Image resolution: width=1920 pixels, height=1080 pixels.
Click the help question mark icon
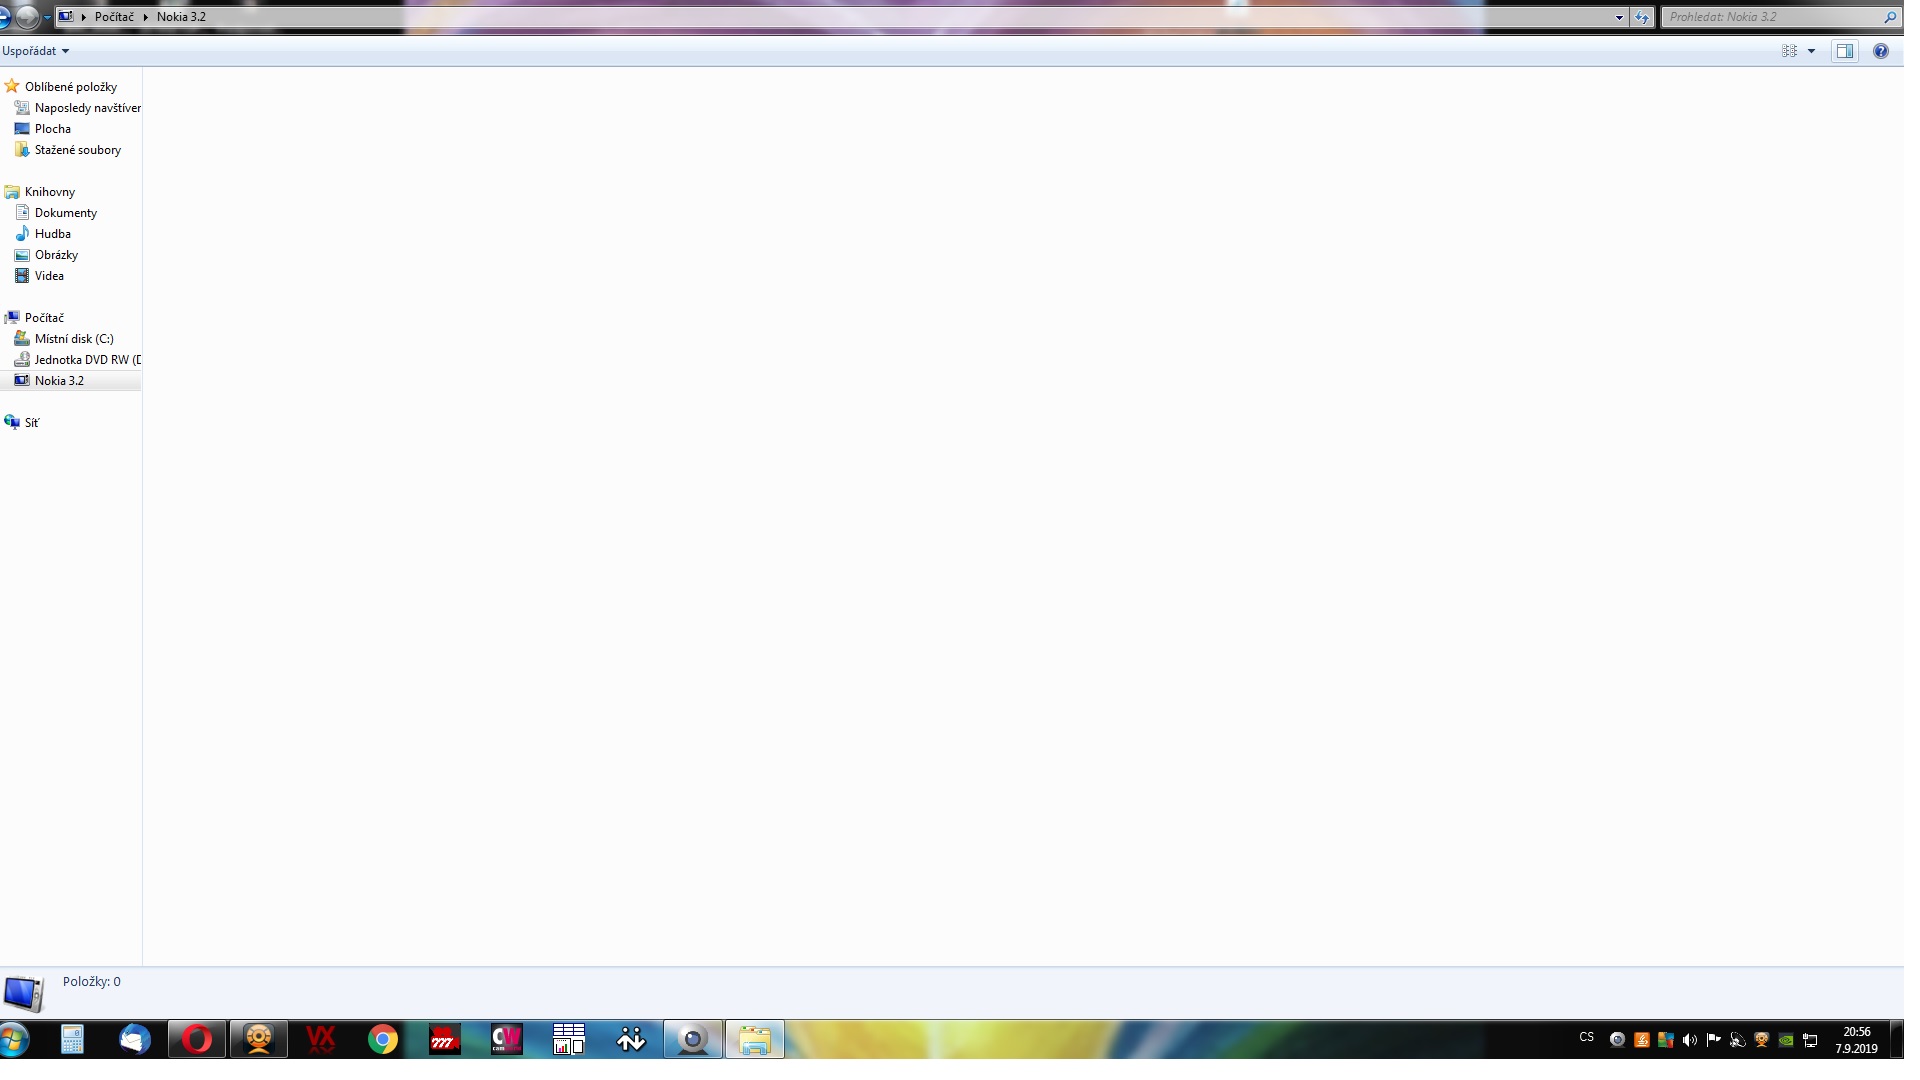pyautogui.click(x=1880, y=51)
